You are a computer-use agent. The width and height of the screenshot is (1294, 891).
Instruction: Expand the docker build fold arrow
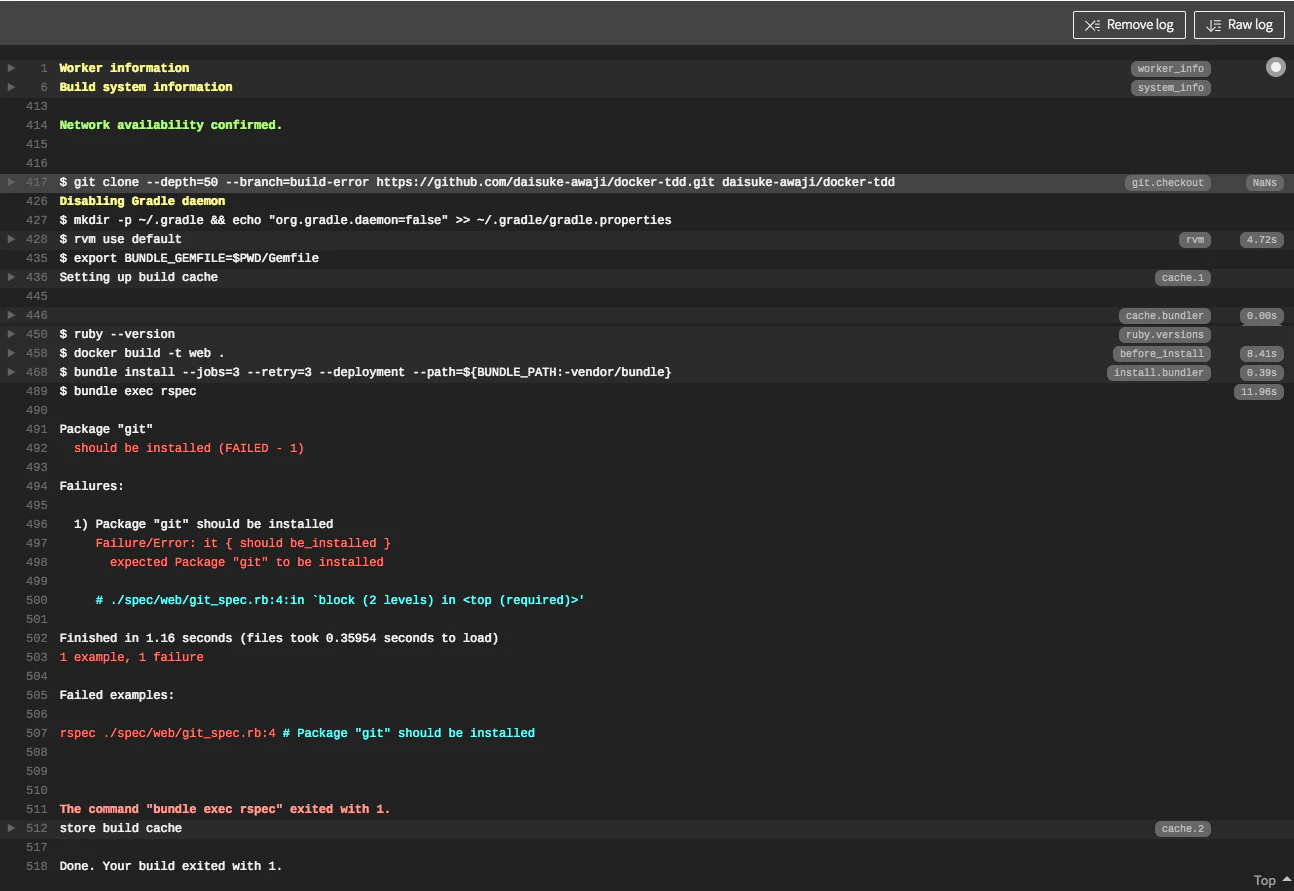pos(12,353)
